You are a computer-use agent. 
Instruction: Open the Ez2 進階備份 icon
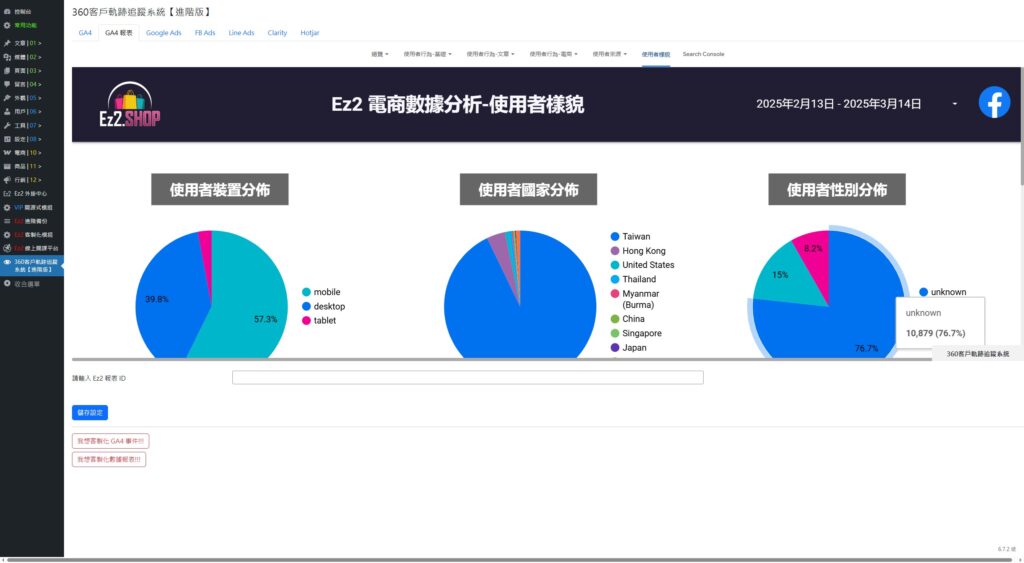[x=7, y=221]
